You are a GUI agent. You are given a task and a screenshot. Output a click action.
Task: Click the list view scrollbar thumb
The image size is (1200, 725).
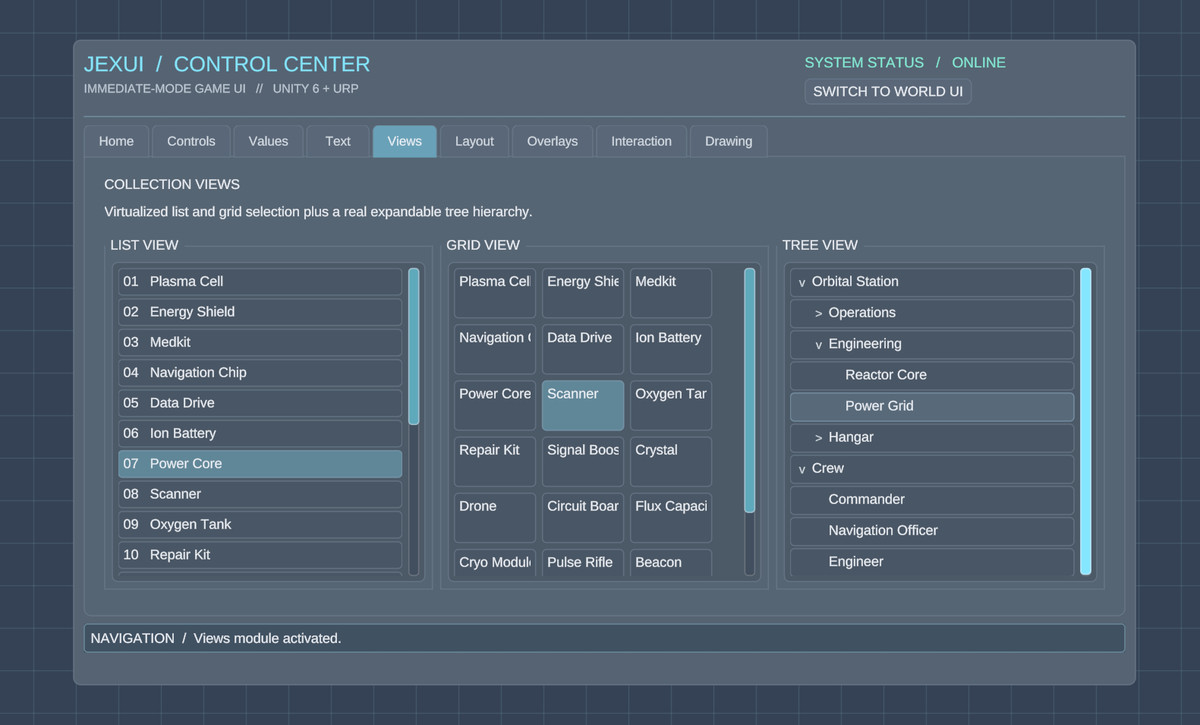click(x=414, y=346)
